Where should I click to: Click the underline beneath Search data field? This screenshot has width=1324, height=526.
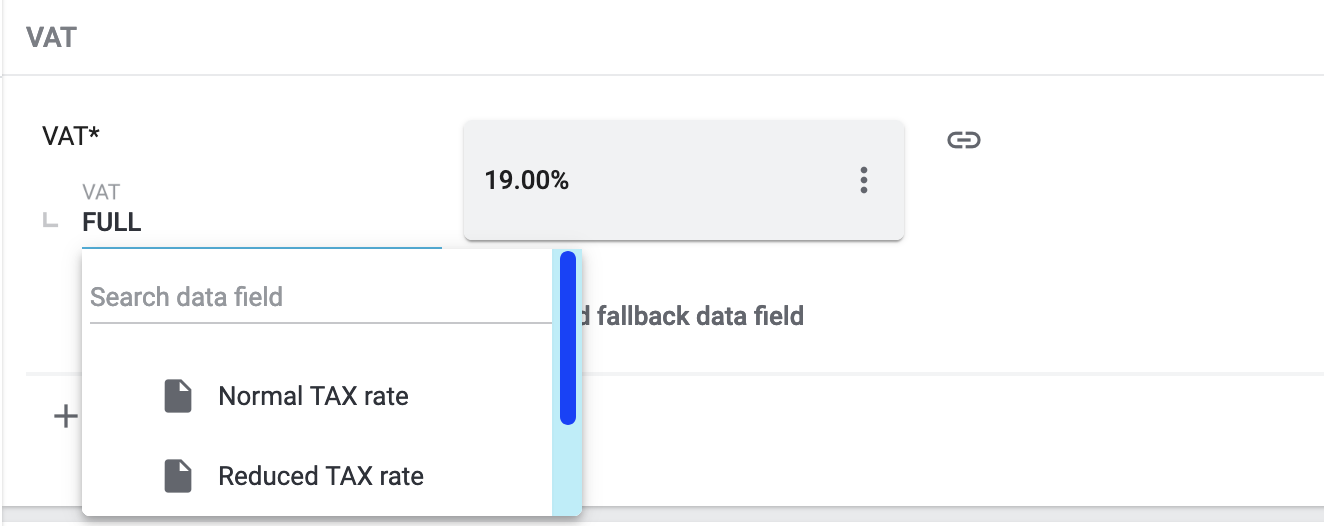pyautogui.click(x=320, y=322)
